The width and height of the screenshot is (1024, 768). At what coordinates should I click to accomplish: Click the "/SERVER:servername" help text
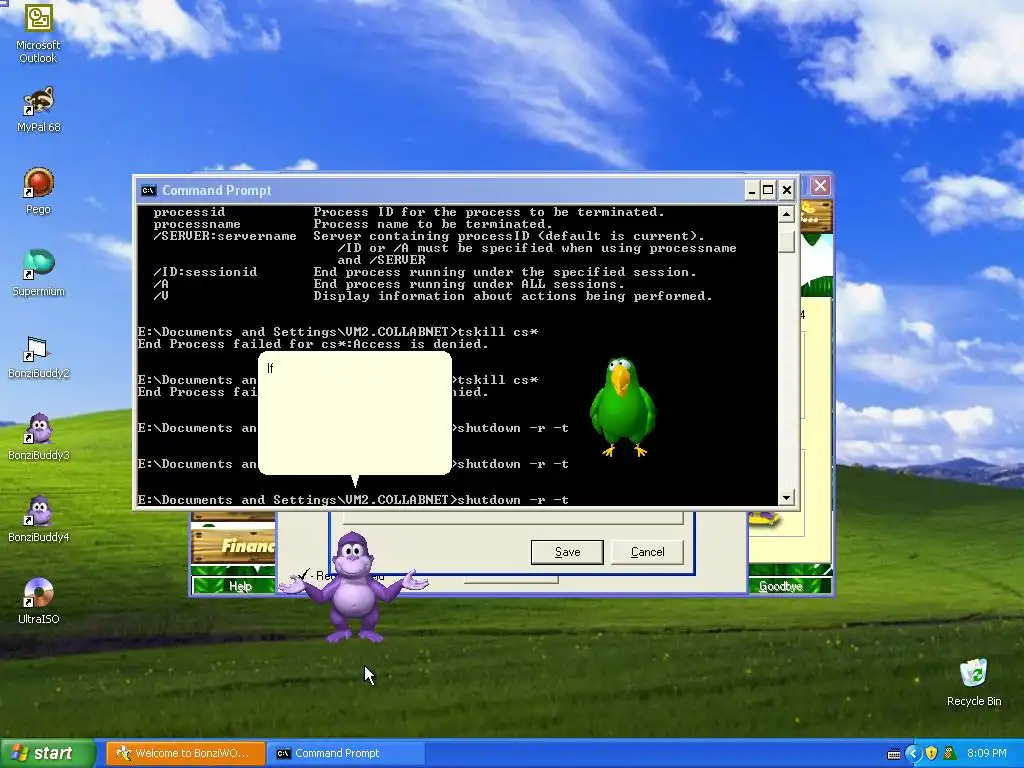click(x=225, y=236)
